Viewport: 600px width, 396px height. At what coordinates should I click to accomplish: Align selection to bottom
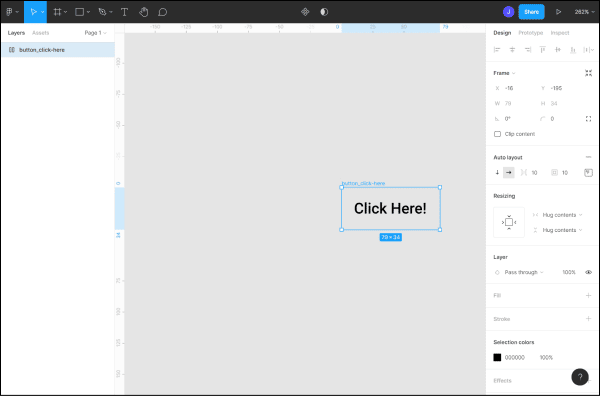click(573, 49)
